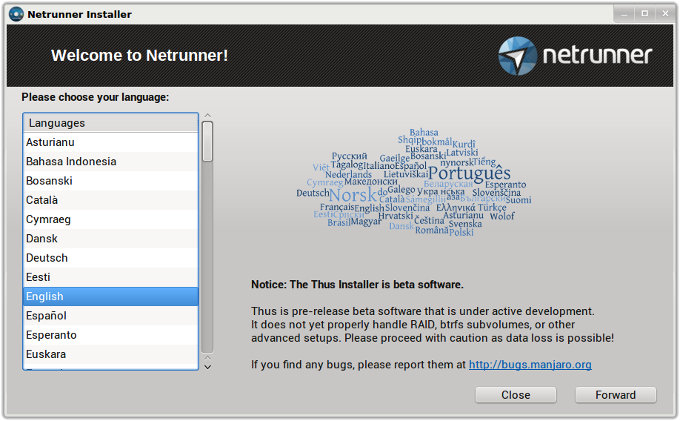680x421 pixels.
Task: Click the Languages column header
Action: click(x=111, y=123)
